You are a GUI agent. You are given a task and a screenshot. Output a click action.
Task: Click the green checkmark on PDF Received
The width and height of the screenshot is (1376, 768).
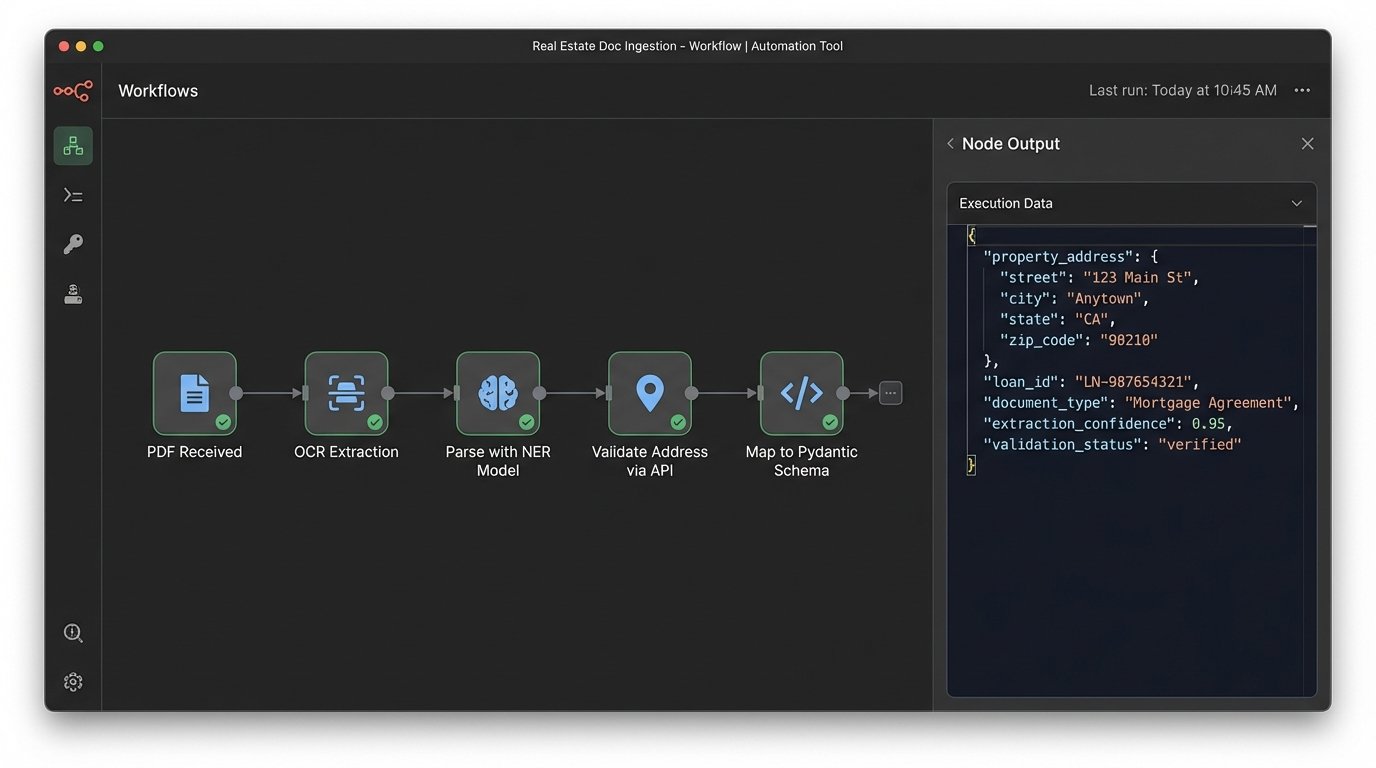[223, 423]
